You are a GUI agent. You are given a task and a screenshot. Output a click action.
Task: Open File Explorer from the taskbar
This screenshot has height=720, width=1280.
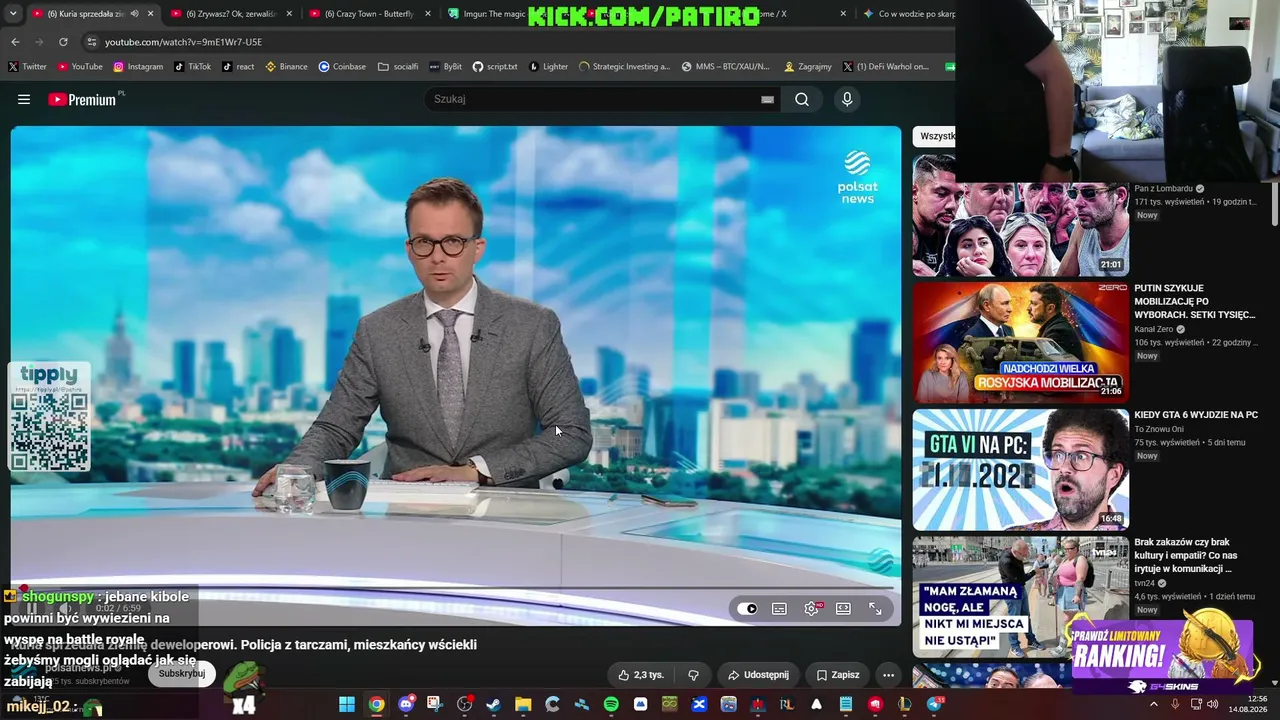523,705
